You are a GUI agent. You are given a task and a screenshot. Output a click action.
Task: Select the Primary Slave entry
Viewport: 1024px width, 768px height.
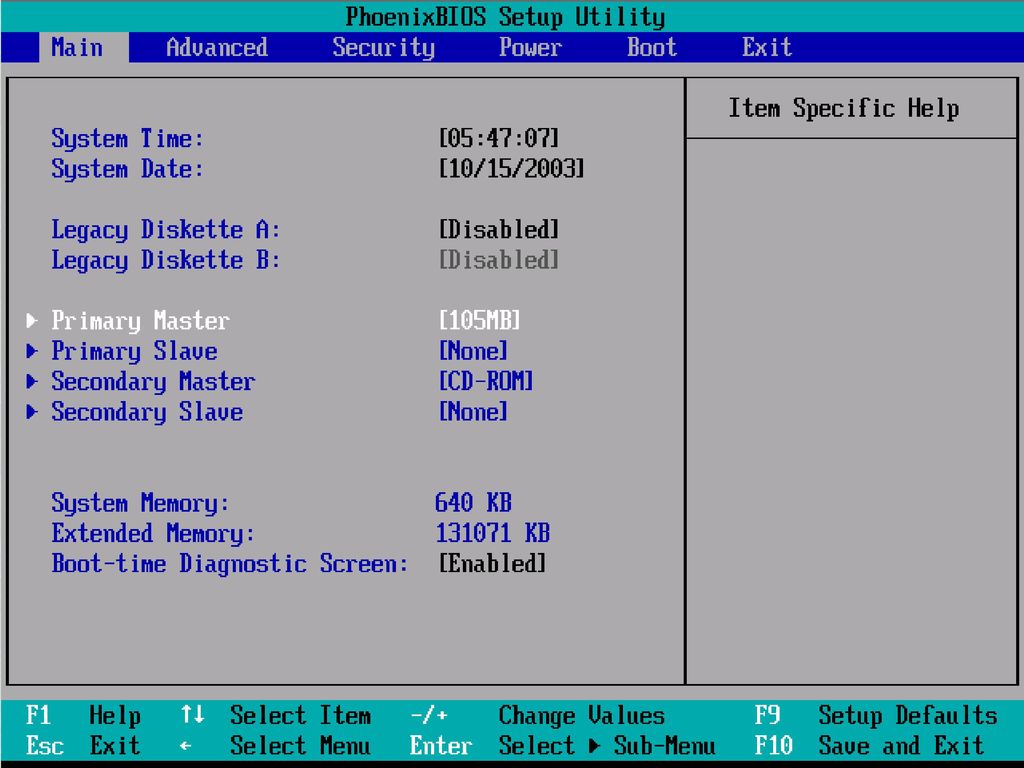135,351
